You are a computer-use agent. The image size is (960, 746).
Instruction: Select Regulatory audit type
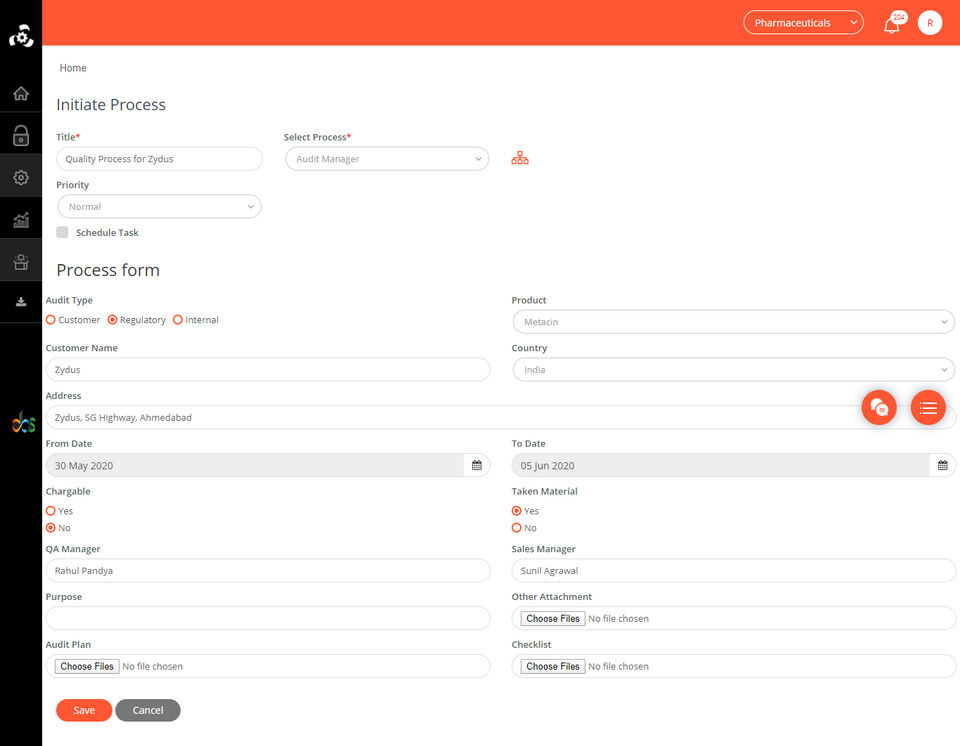[x=112, y=320]
